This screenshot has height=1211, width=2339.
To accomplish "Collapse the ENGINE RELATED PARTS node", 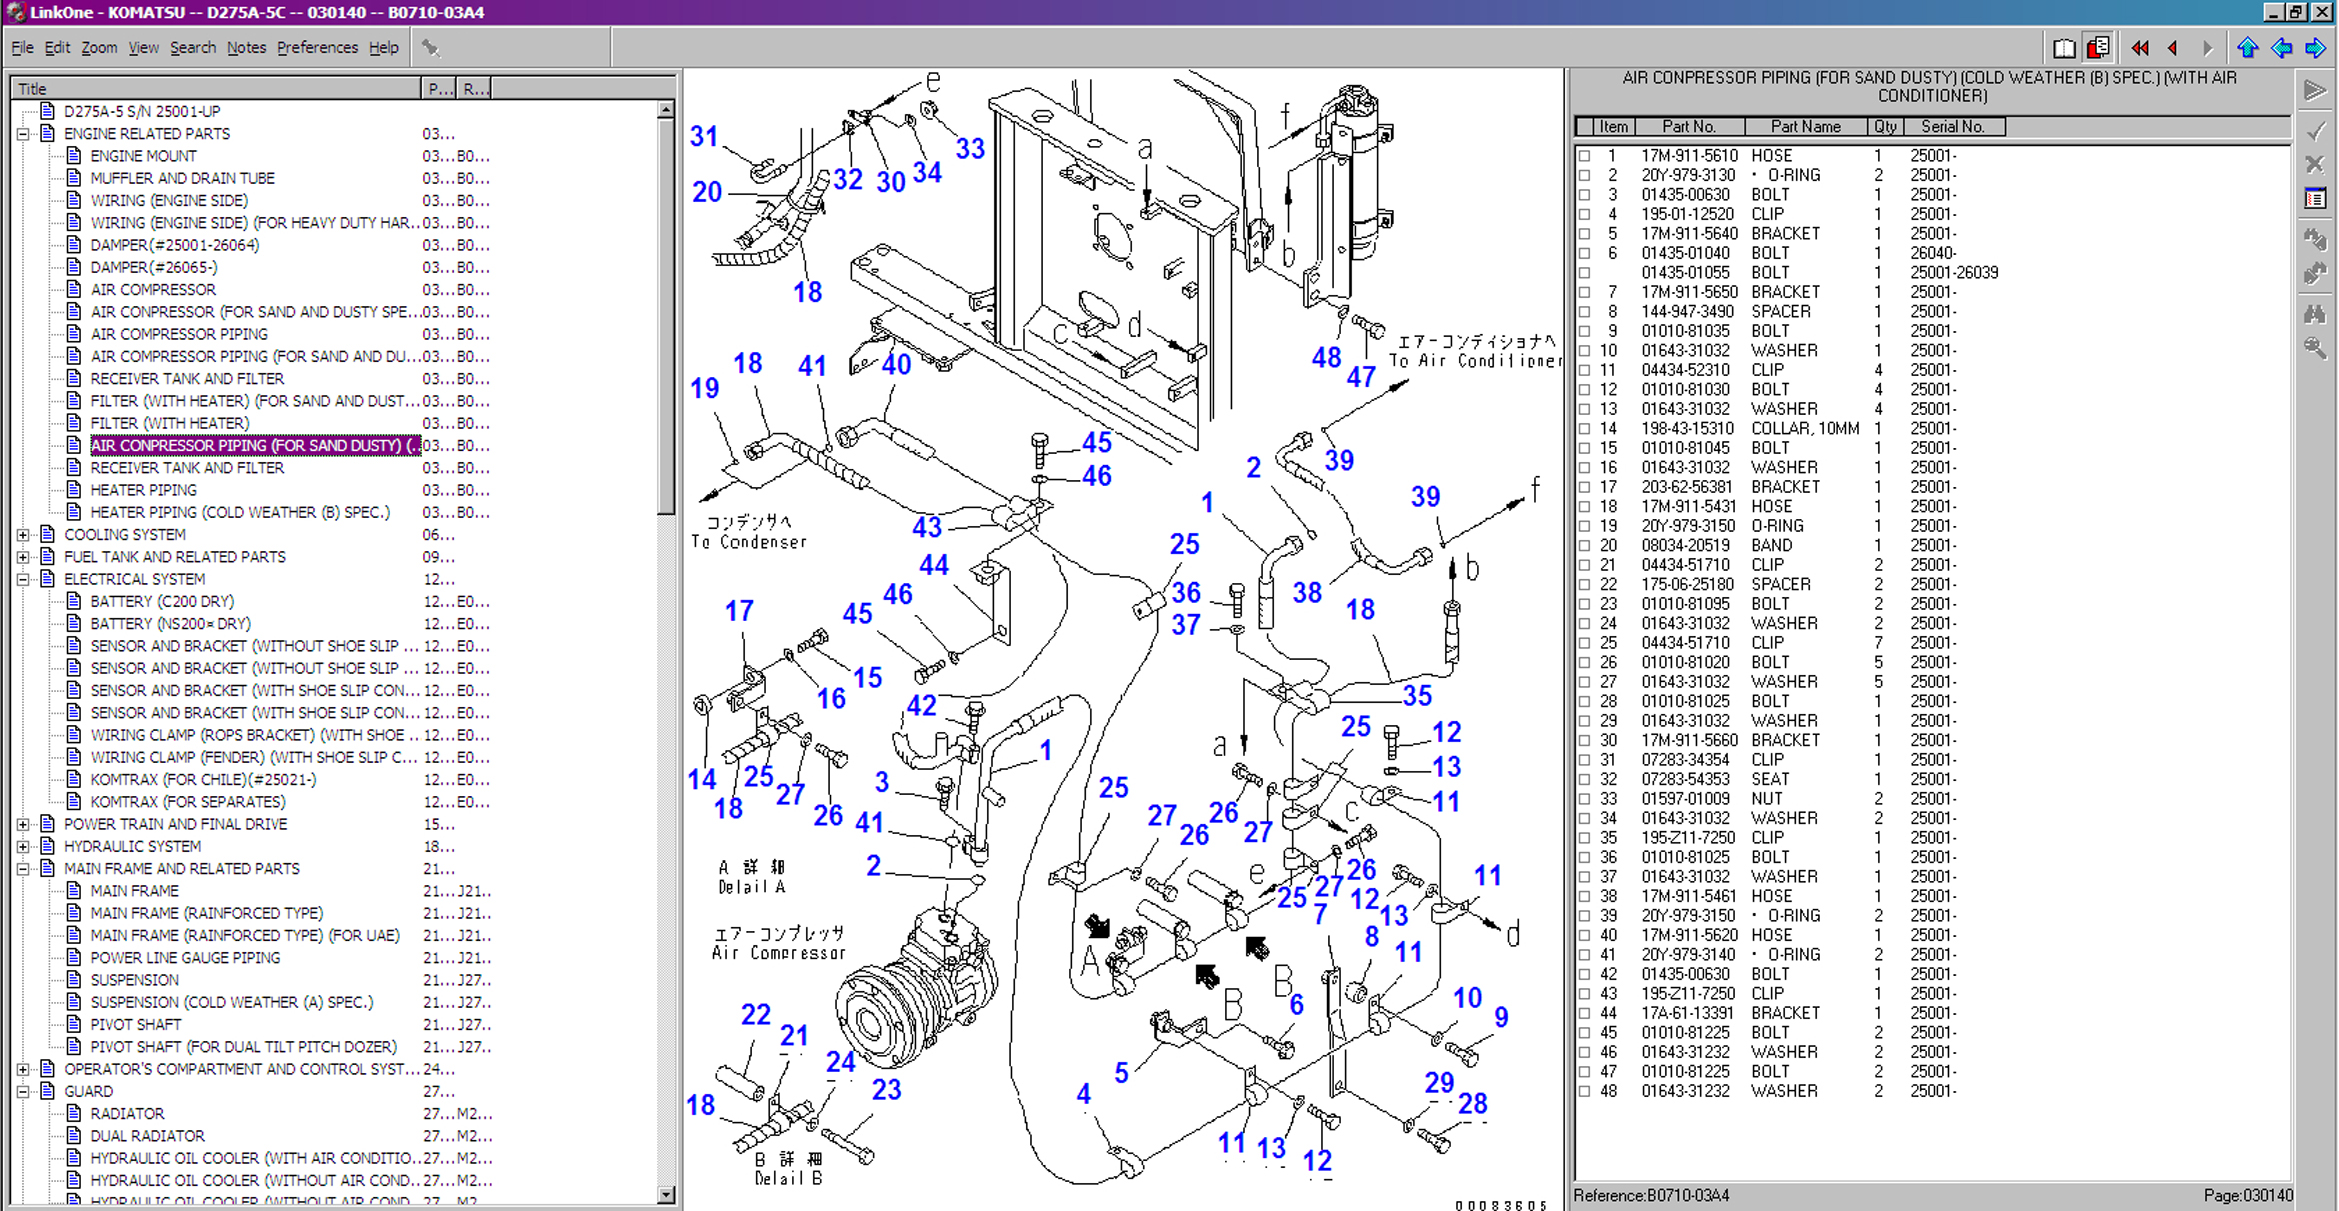I will pyautogui.click(x=23, y=134).
